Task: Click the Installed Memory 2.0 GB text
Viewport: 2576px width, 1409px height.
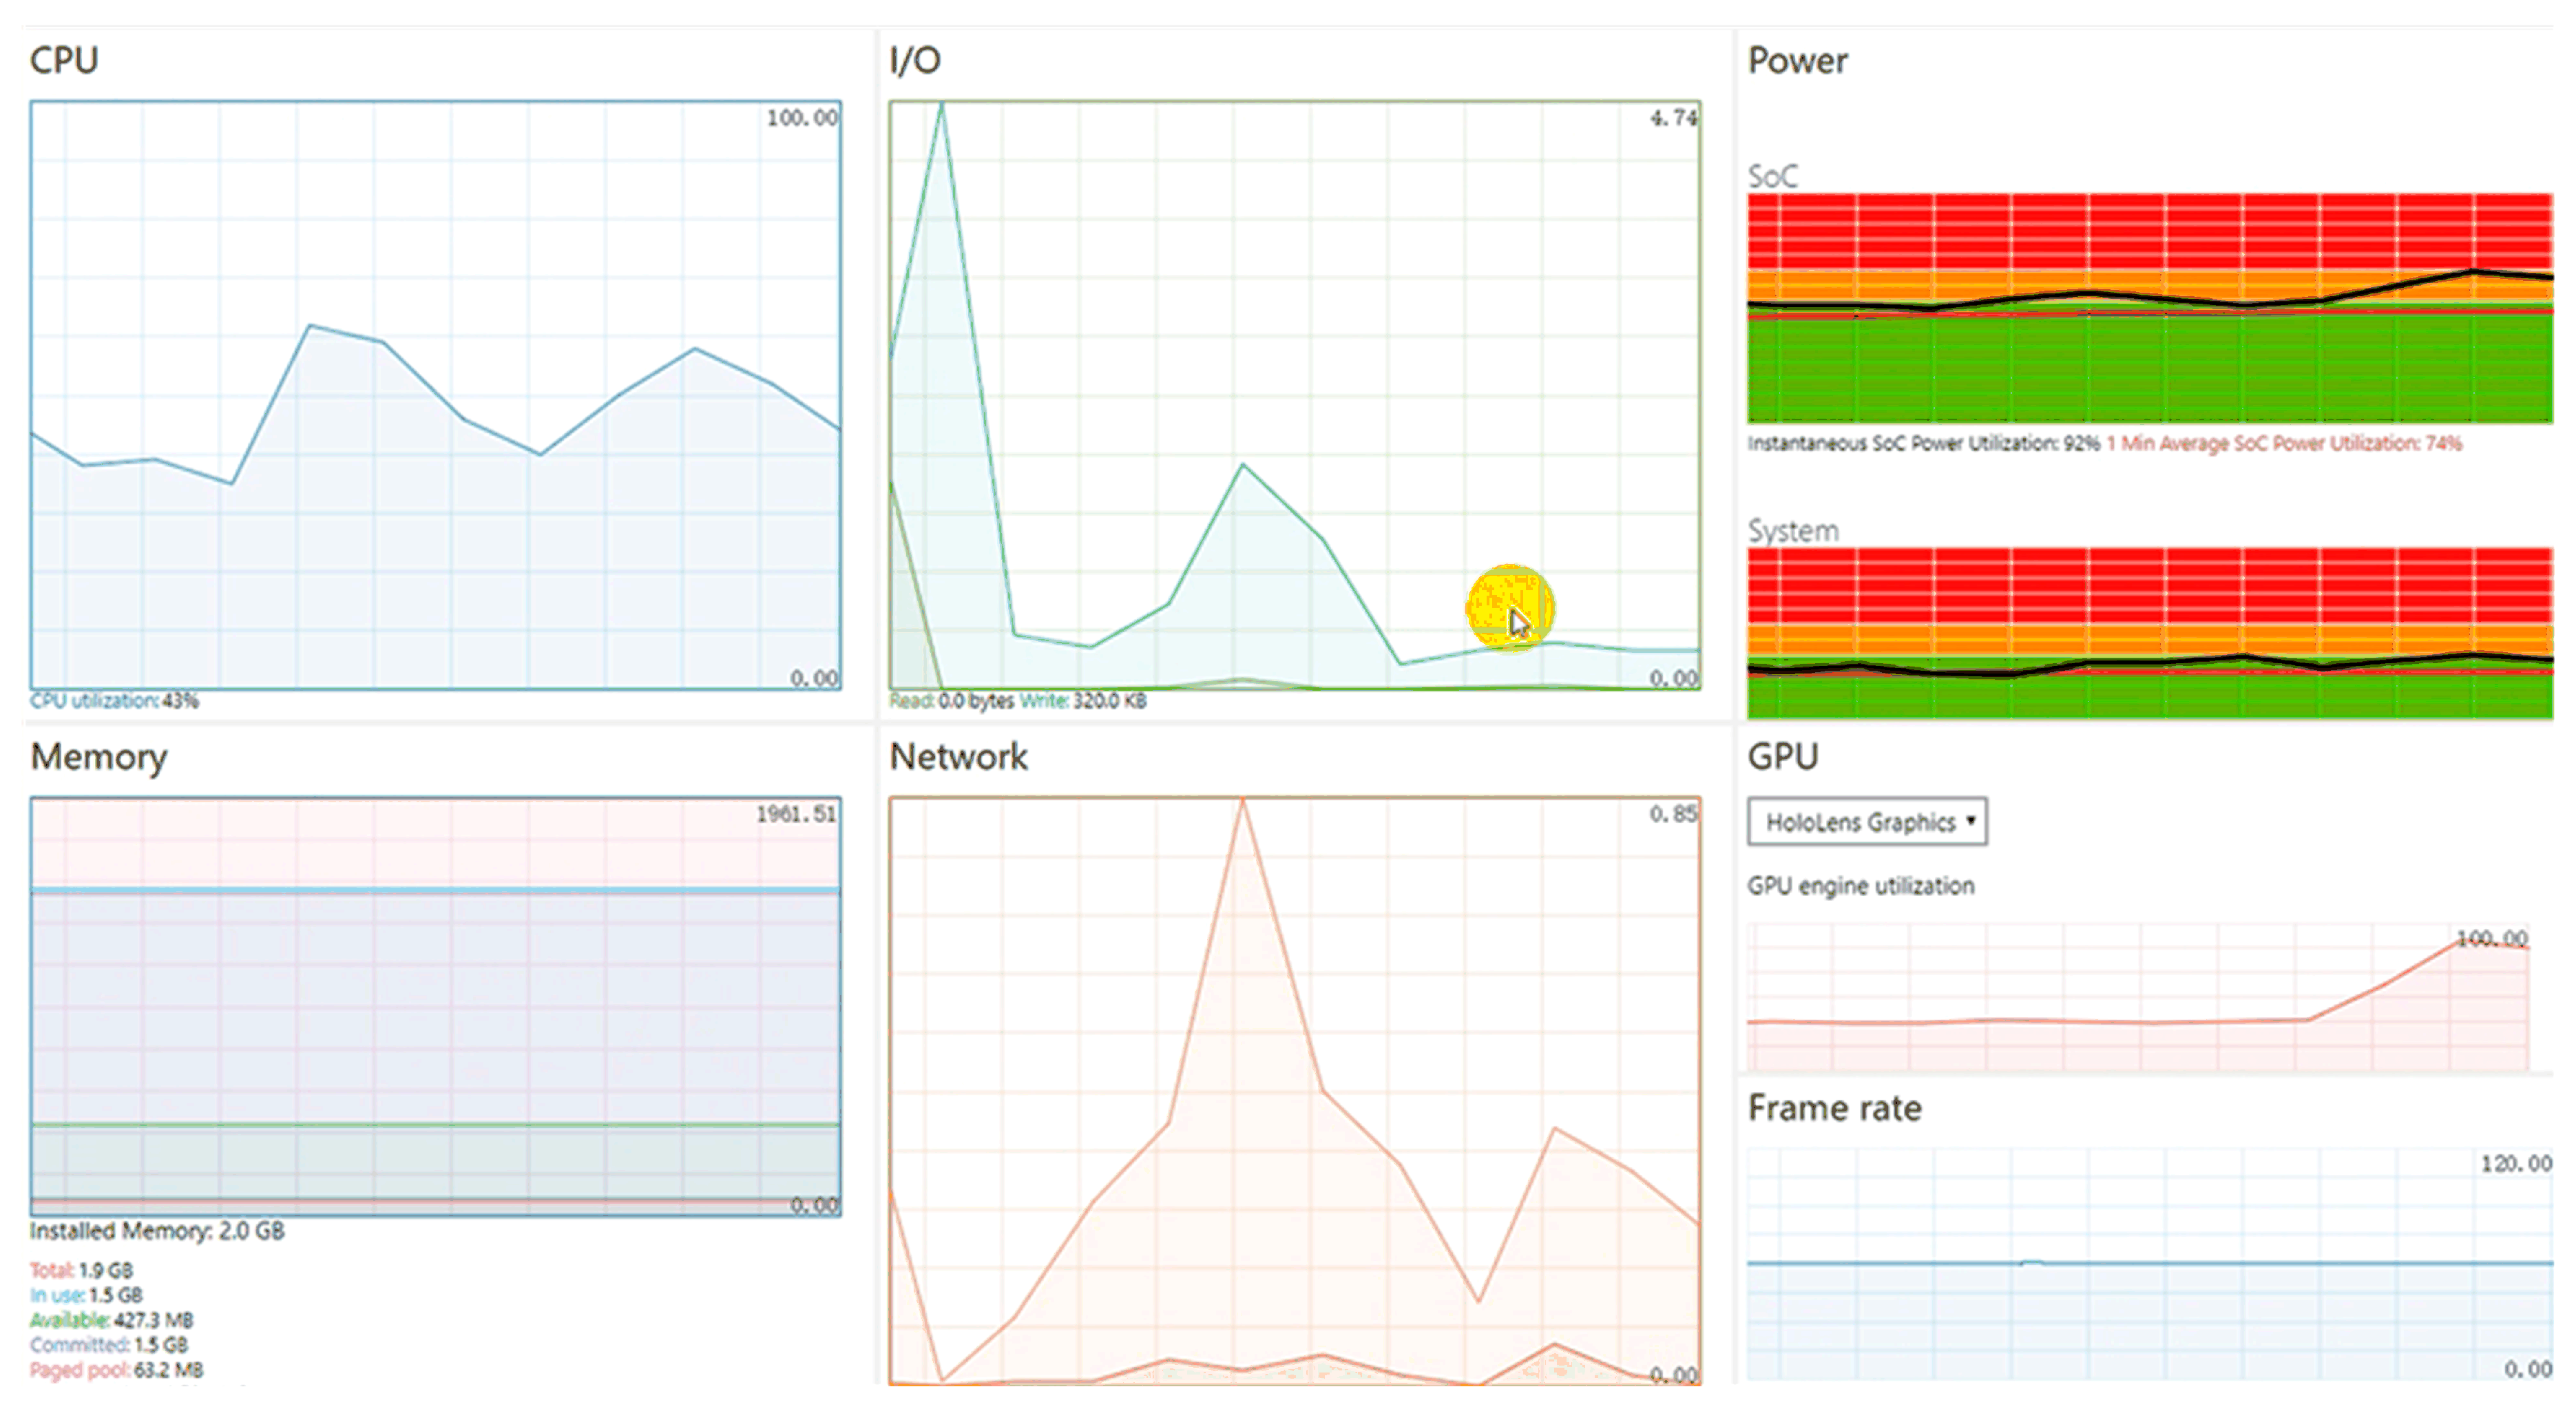Action: [157, 1231]
